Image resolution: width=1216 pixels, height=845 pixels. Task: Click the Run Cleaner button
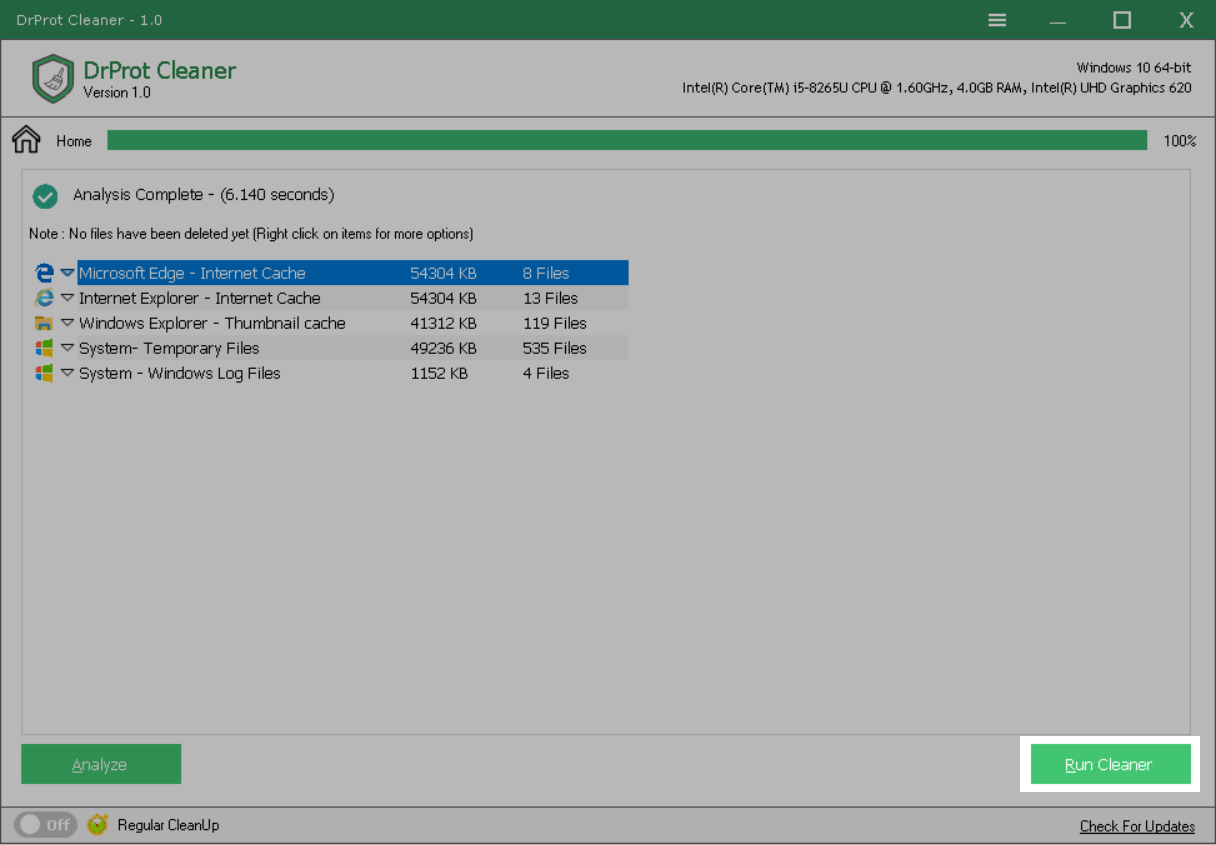tap(1110, 765)
